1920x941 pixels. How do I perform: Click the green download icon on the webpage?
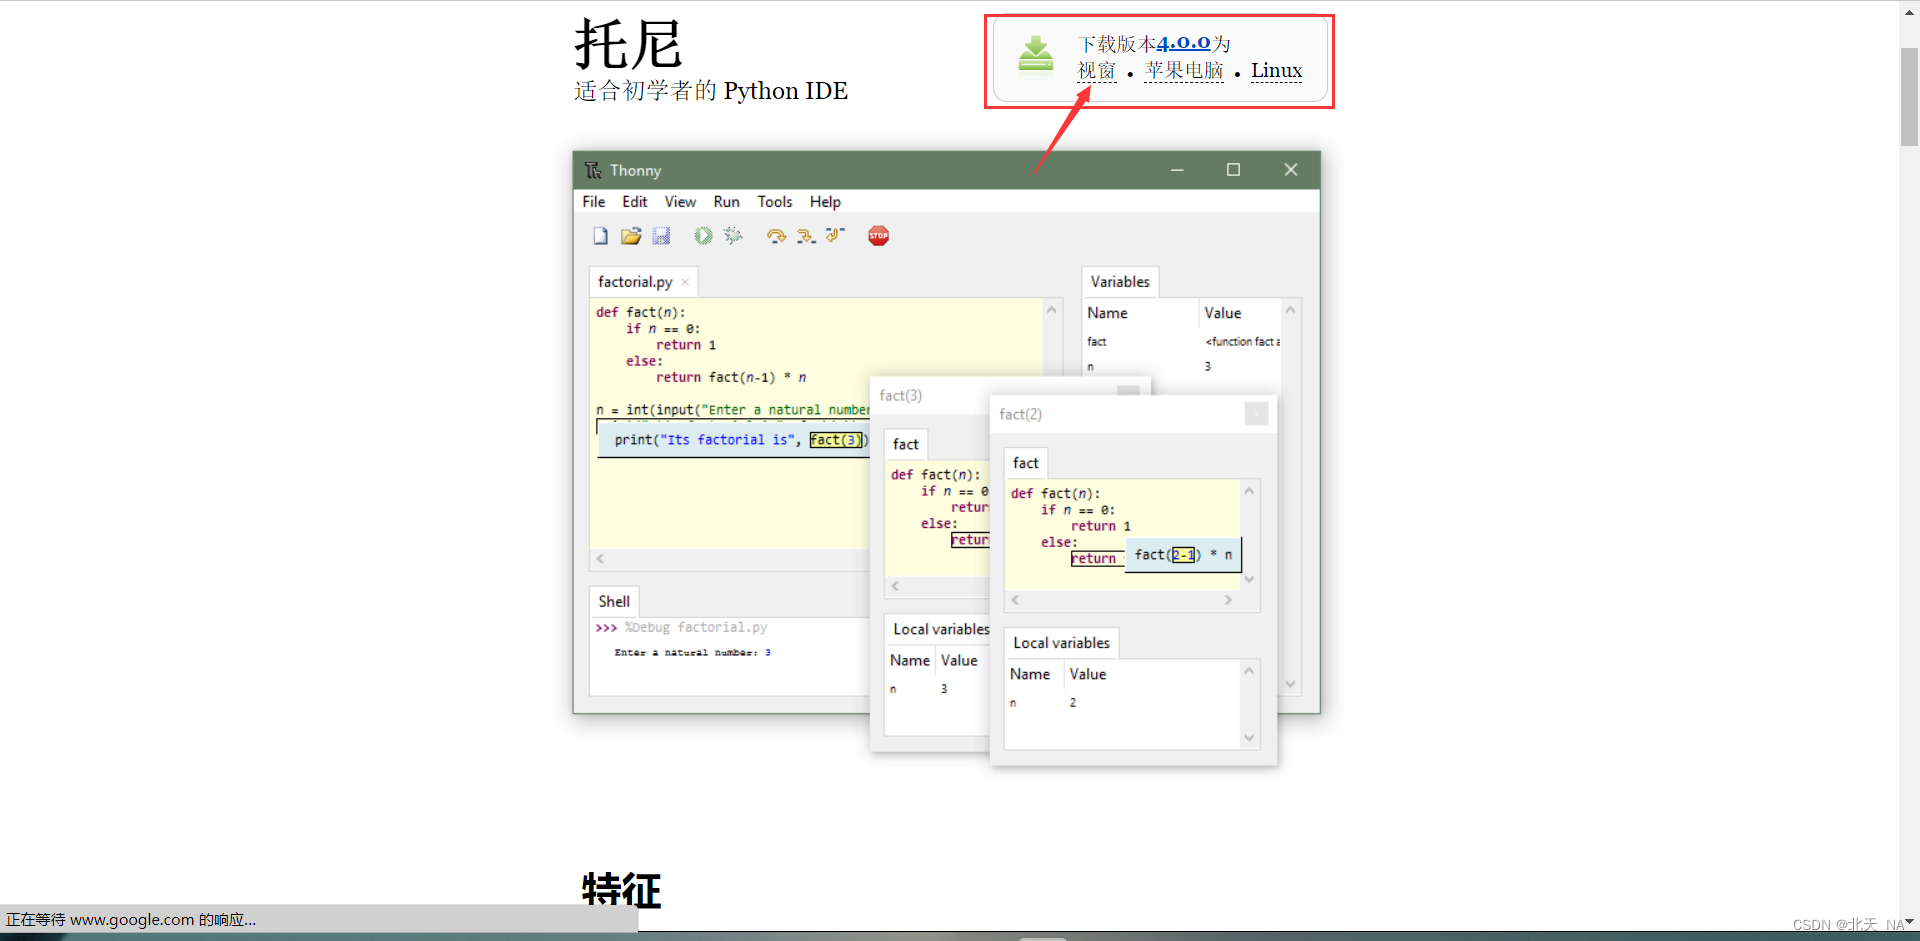[x=1036, y=57]
